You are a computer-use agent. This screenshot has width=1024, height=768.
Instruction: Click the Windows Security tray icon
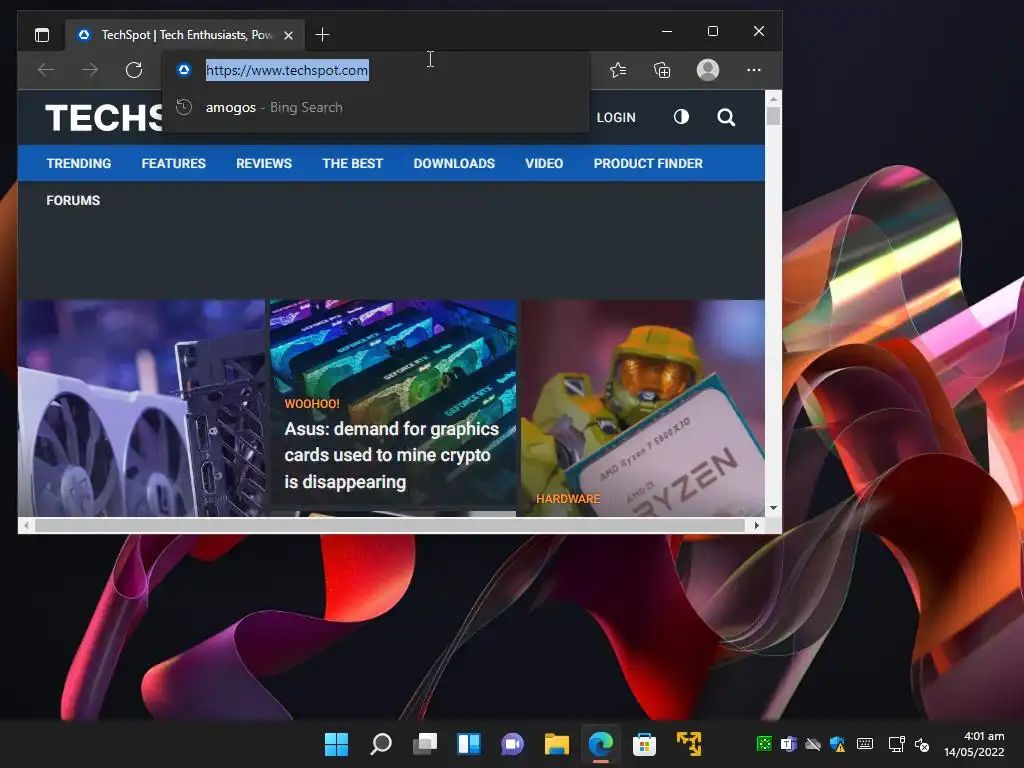pos(838,744)
